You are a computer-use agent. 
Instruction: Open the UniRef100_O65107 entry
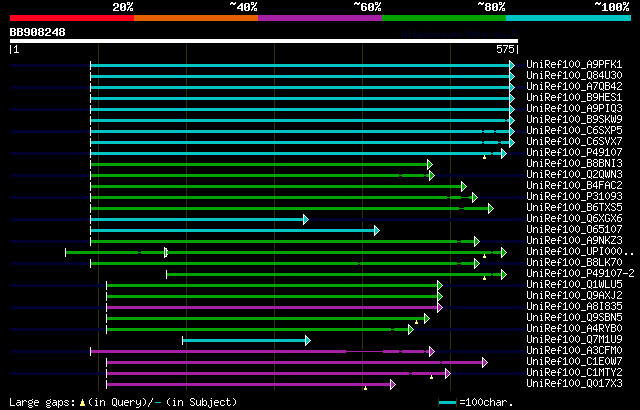(574, 230)
